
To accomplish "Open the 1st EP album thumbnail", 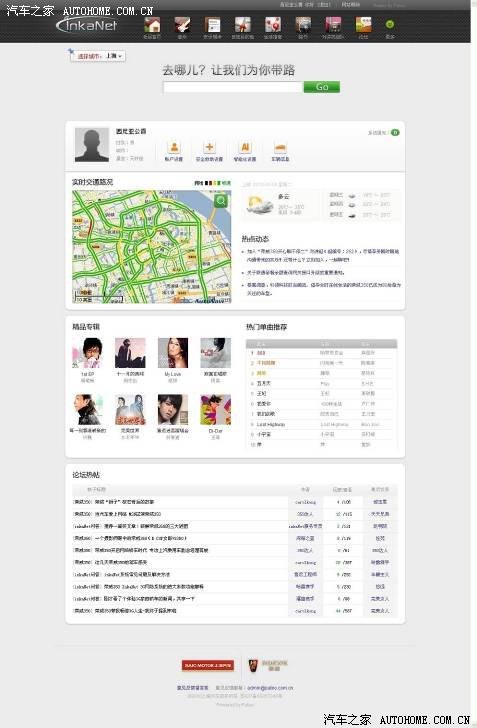I will click(87, 353).
